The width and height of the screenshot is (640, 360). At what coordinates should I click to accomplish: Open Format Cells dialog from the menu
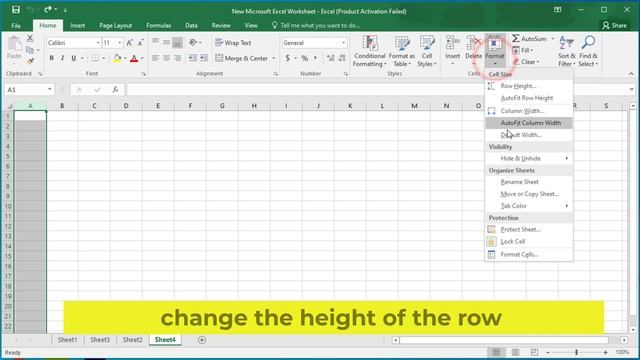coord(529,254)
